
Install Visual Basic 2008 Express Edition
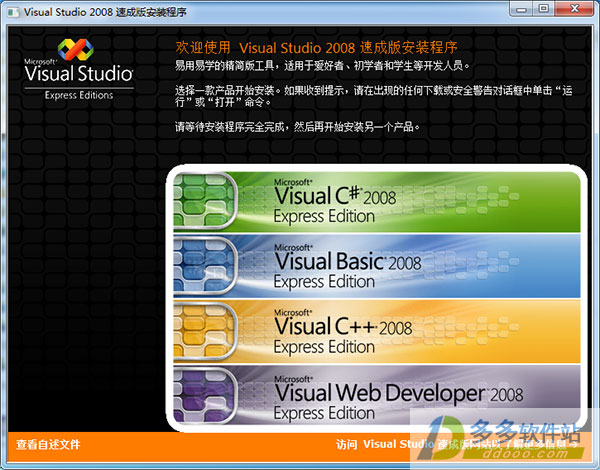click(x=377, y=267)
